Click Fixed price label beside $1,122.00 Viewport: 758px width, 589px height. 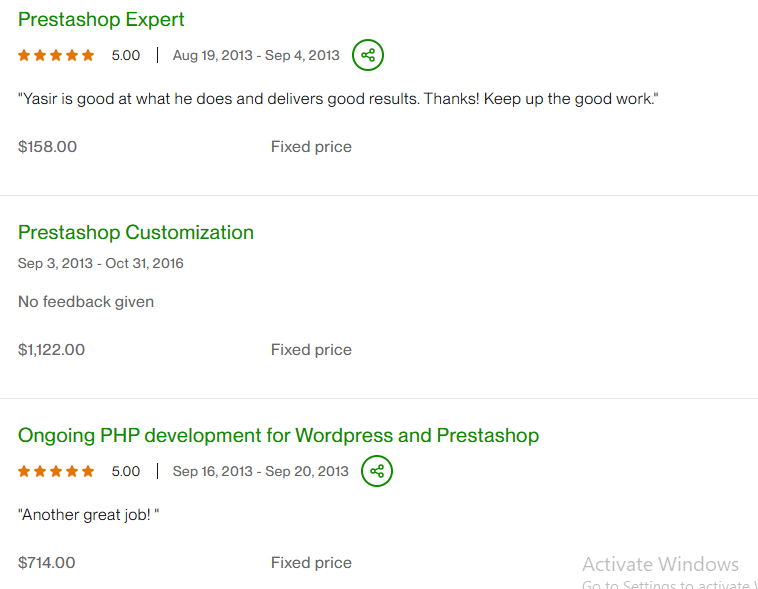coord(311,349)
